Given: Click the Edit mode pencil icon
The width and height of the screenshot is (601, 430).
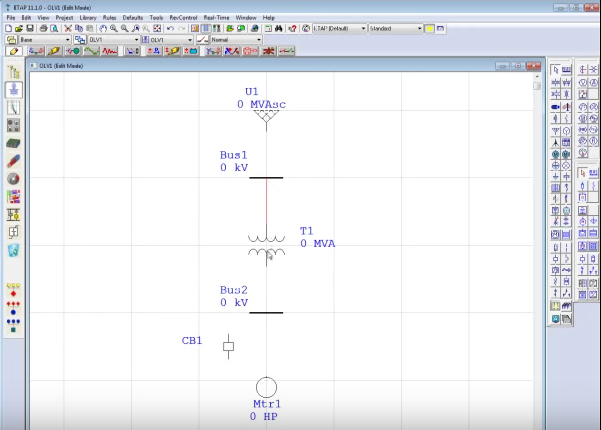Looking at the screenshot, I should [x=14, y=51].
